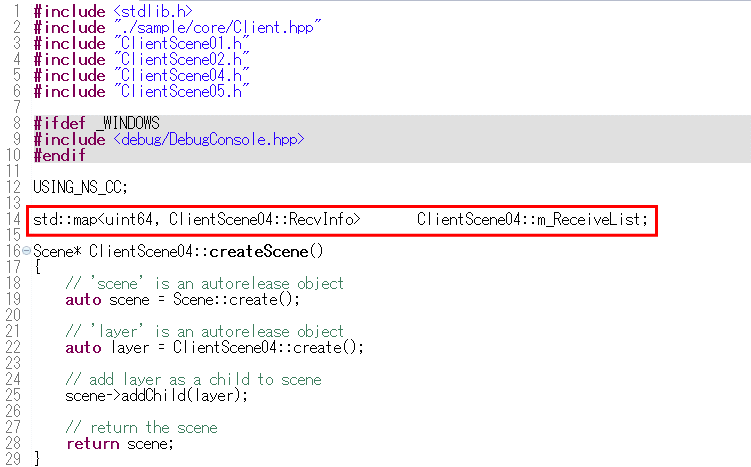
Task: Click line number 8 in gutter
Action: click(17, 123)
